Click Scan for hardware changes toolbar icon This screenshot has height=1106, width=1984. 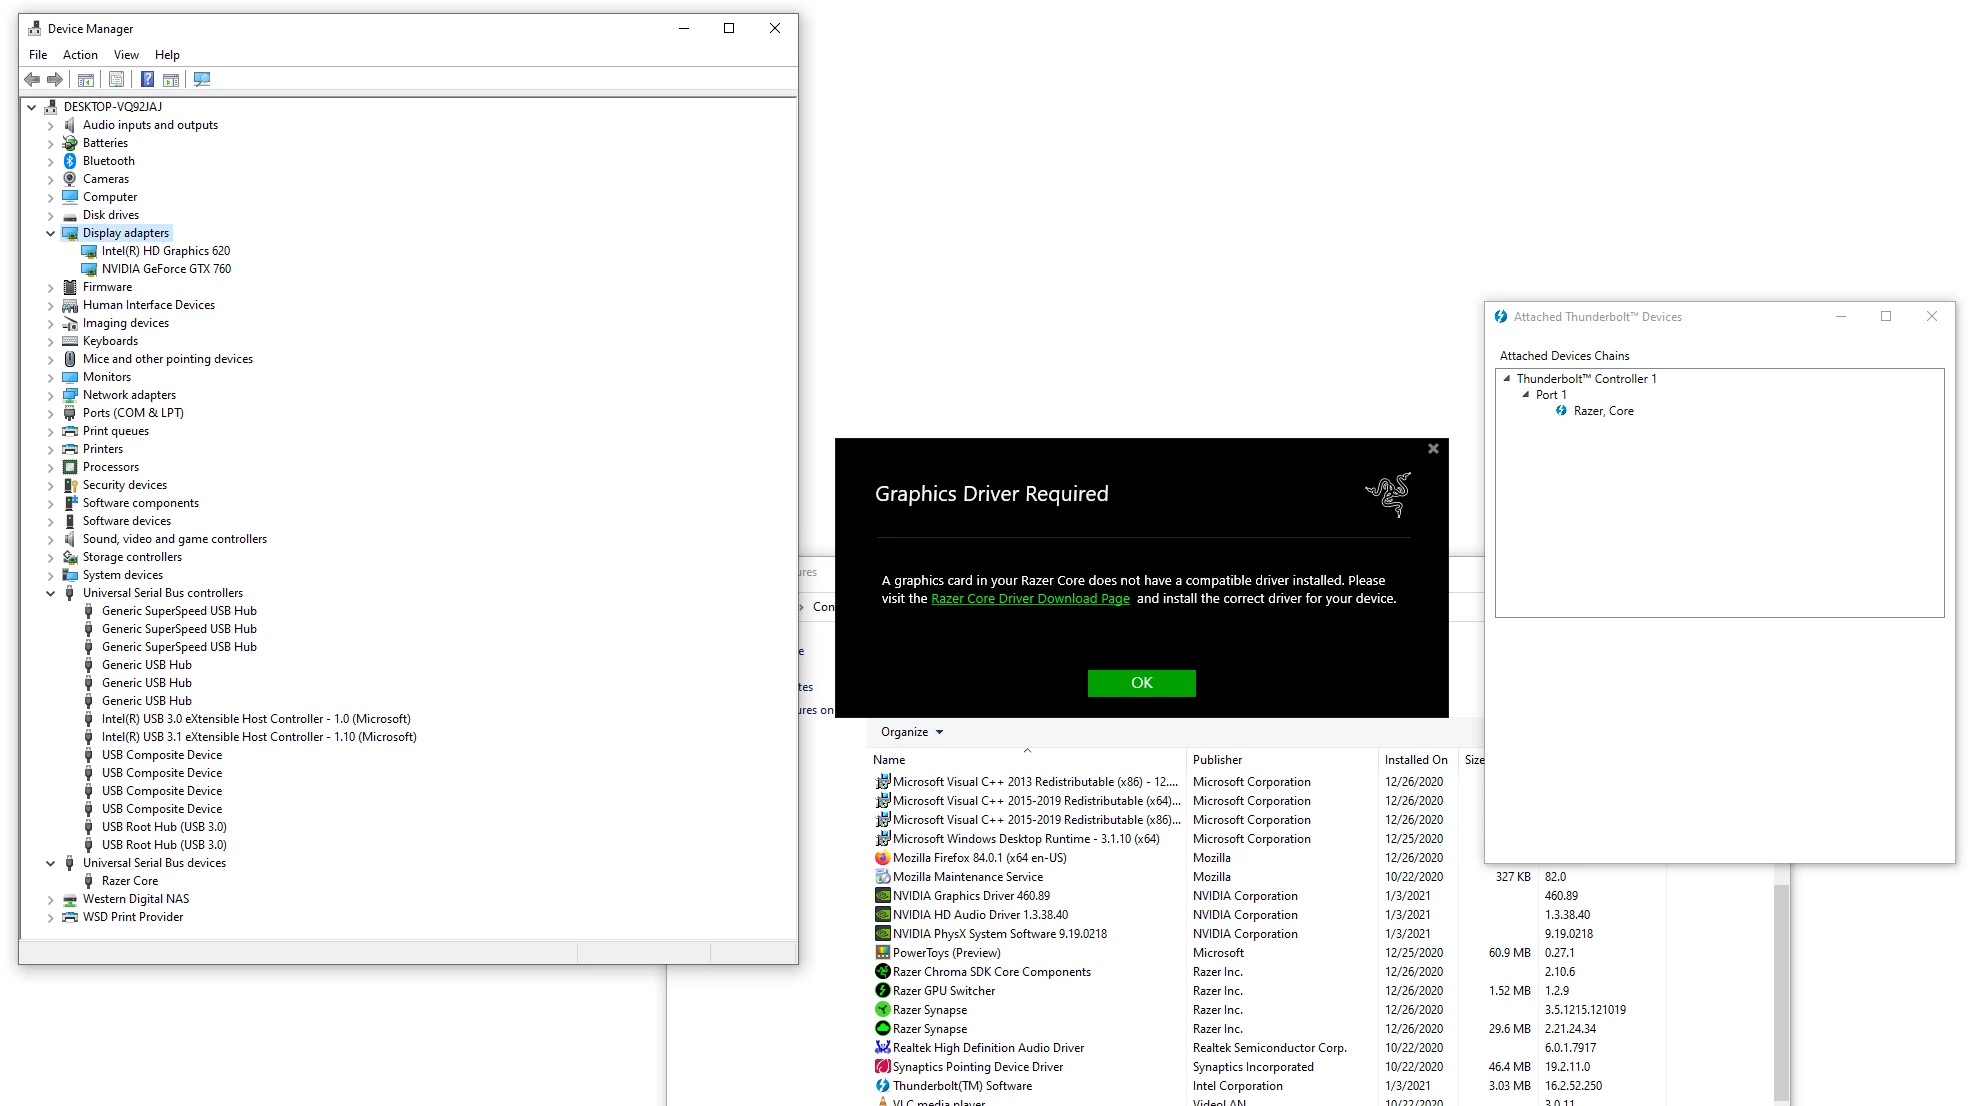tap(202, 80)
